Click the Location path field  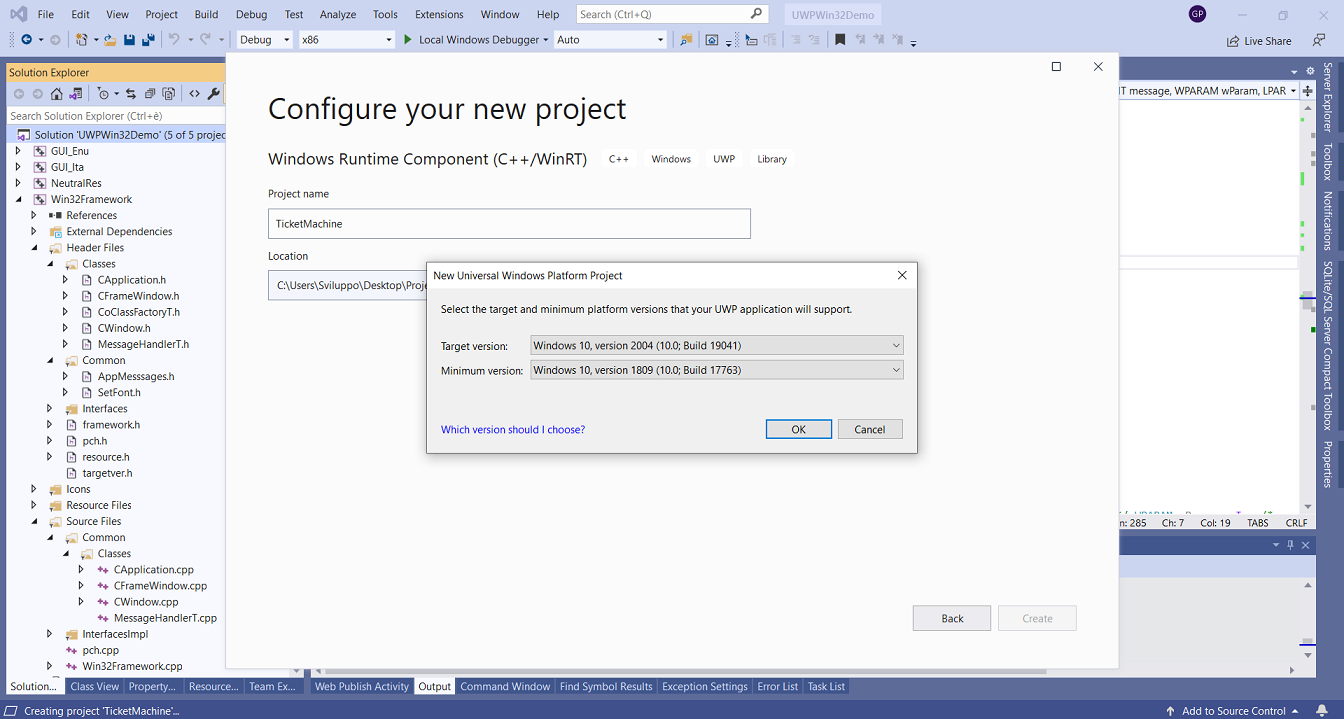point(348,285)
